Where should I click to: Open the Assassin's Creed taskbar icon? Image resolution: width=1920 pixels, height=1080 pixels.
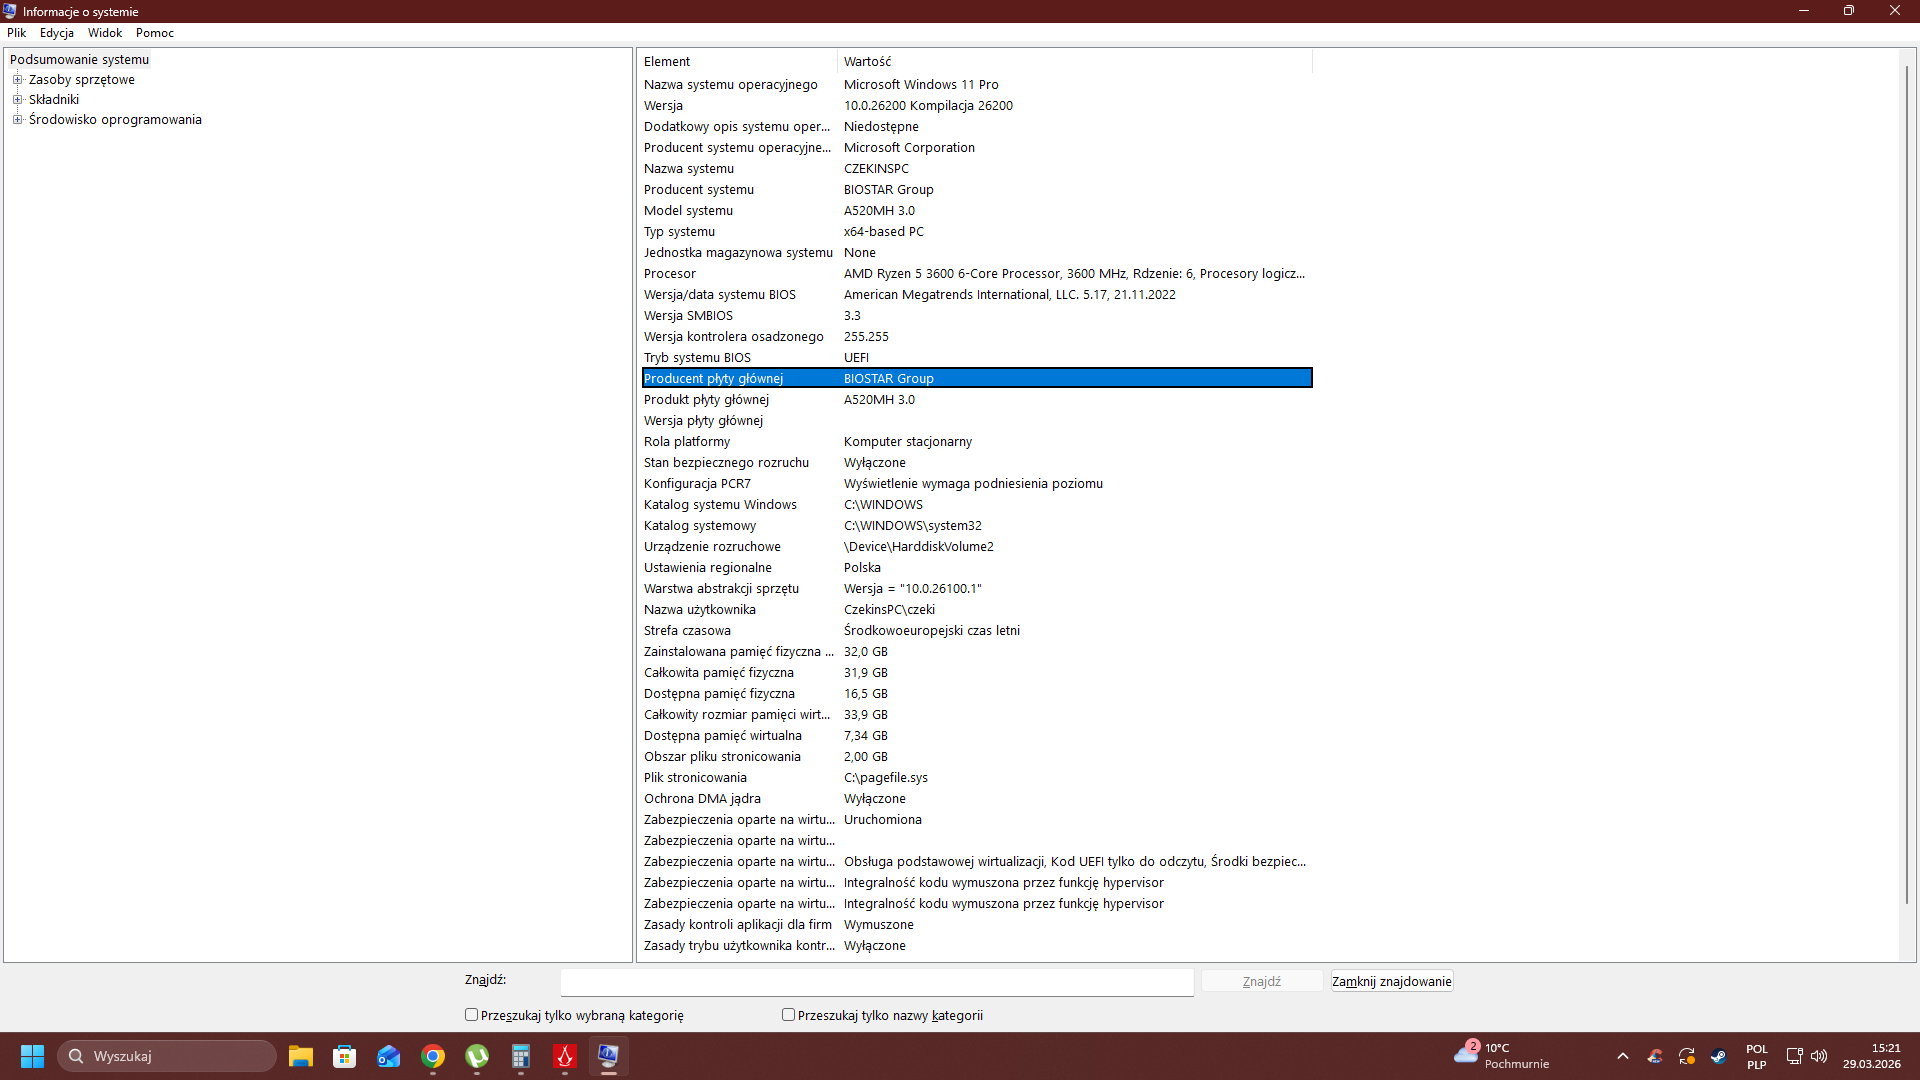coord(565,1056)
